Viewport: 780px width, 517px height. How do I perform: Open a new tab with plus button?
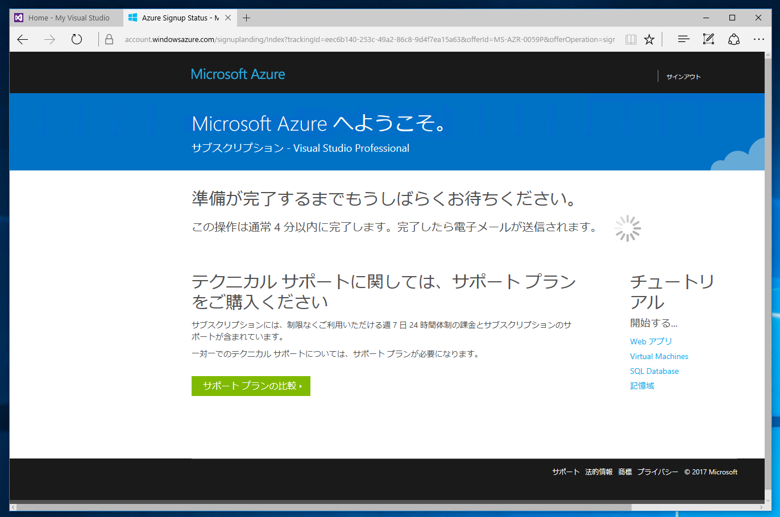coord(246,18)
